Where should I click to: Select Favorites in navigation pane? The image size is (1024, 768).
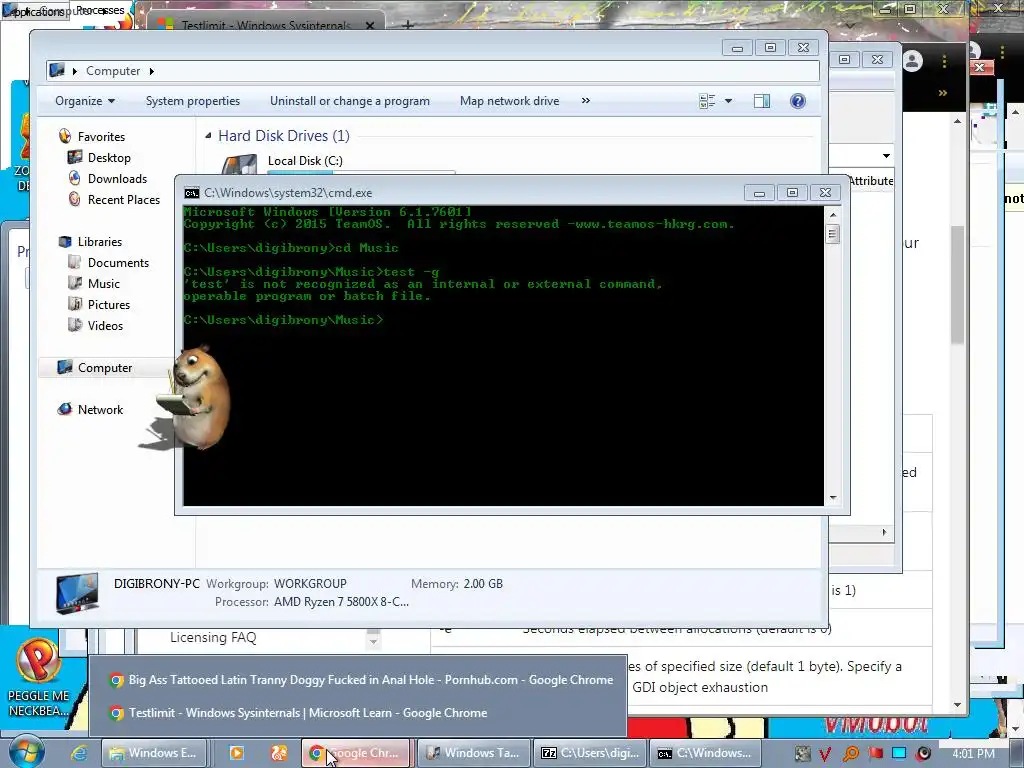click(101, 136)
